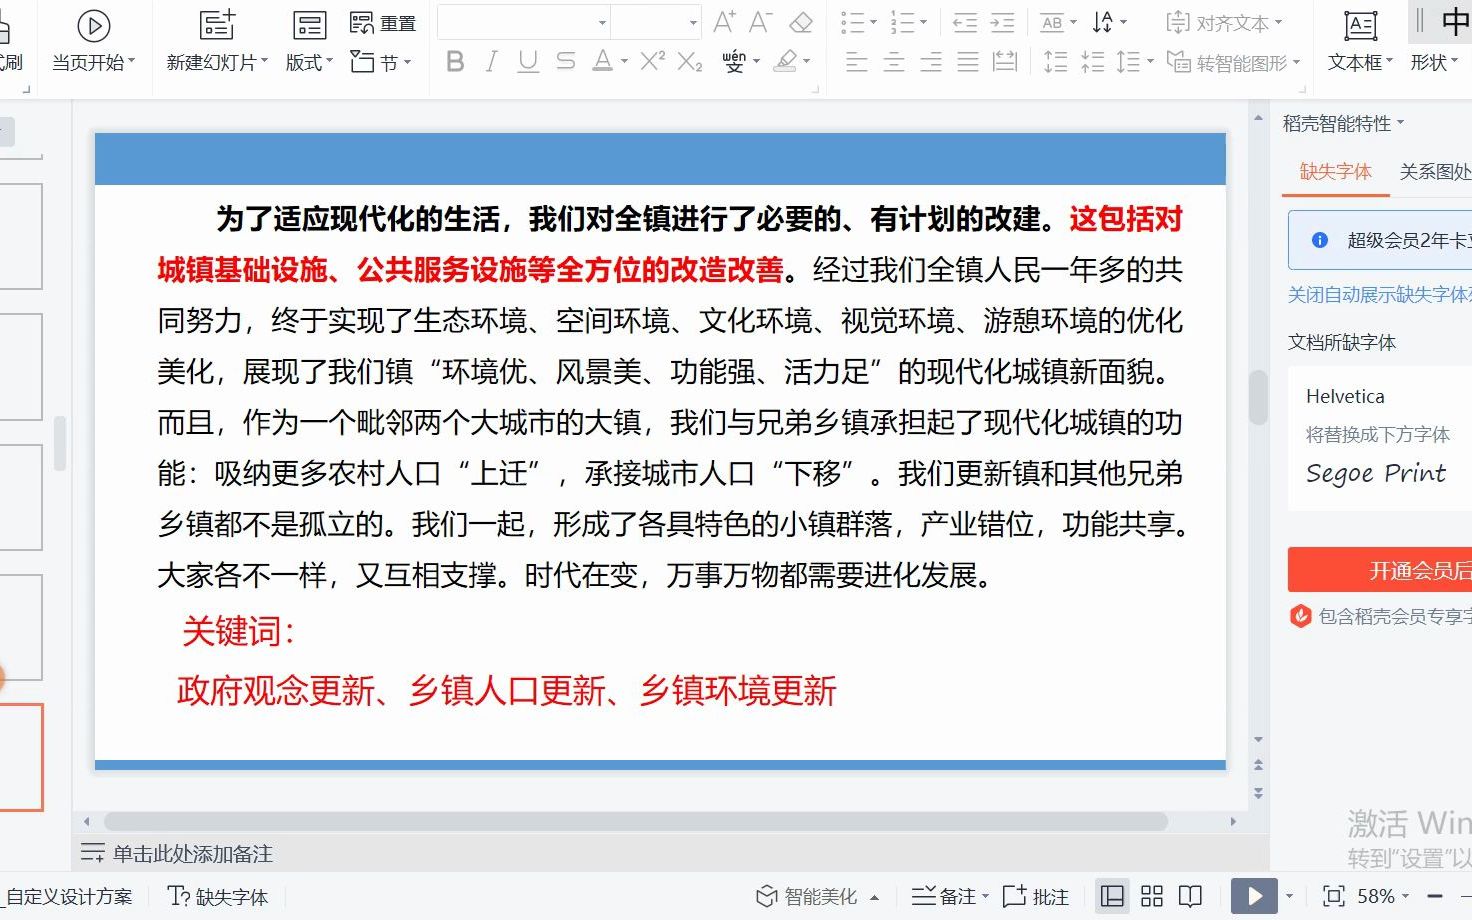Click the distributed alignment icon

(1005, 62)
